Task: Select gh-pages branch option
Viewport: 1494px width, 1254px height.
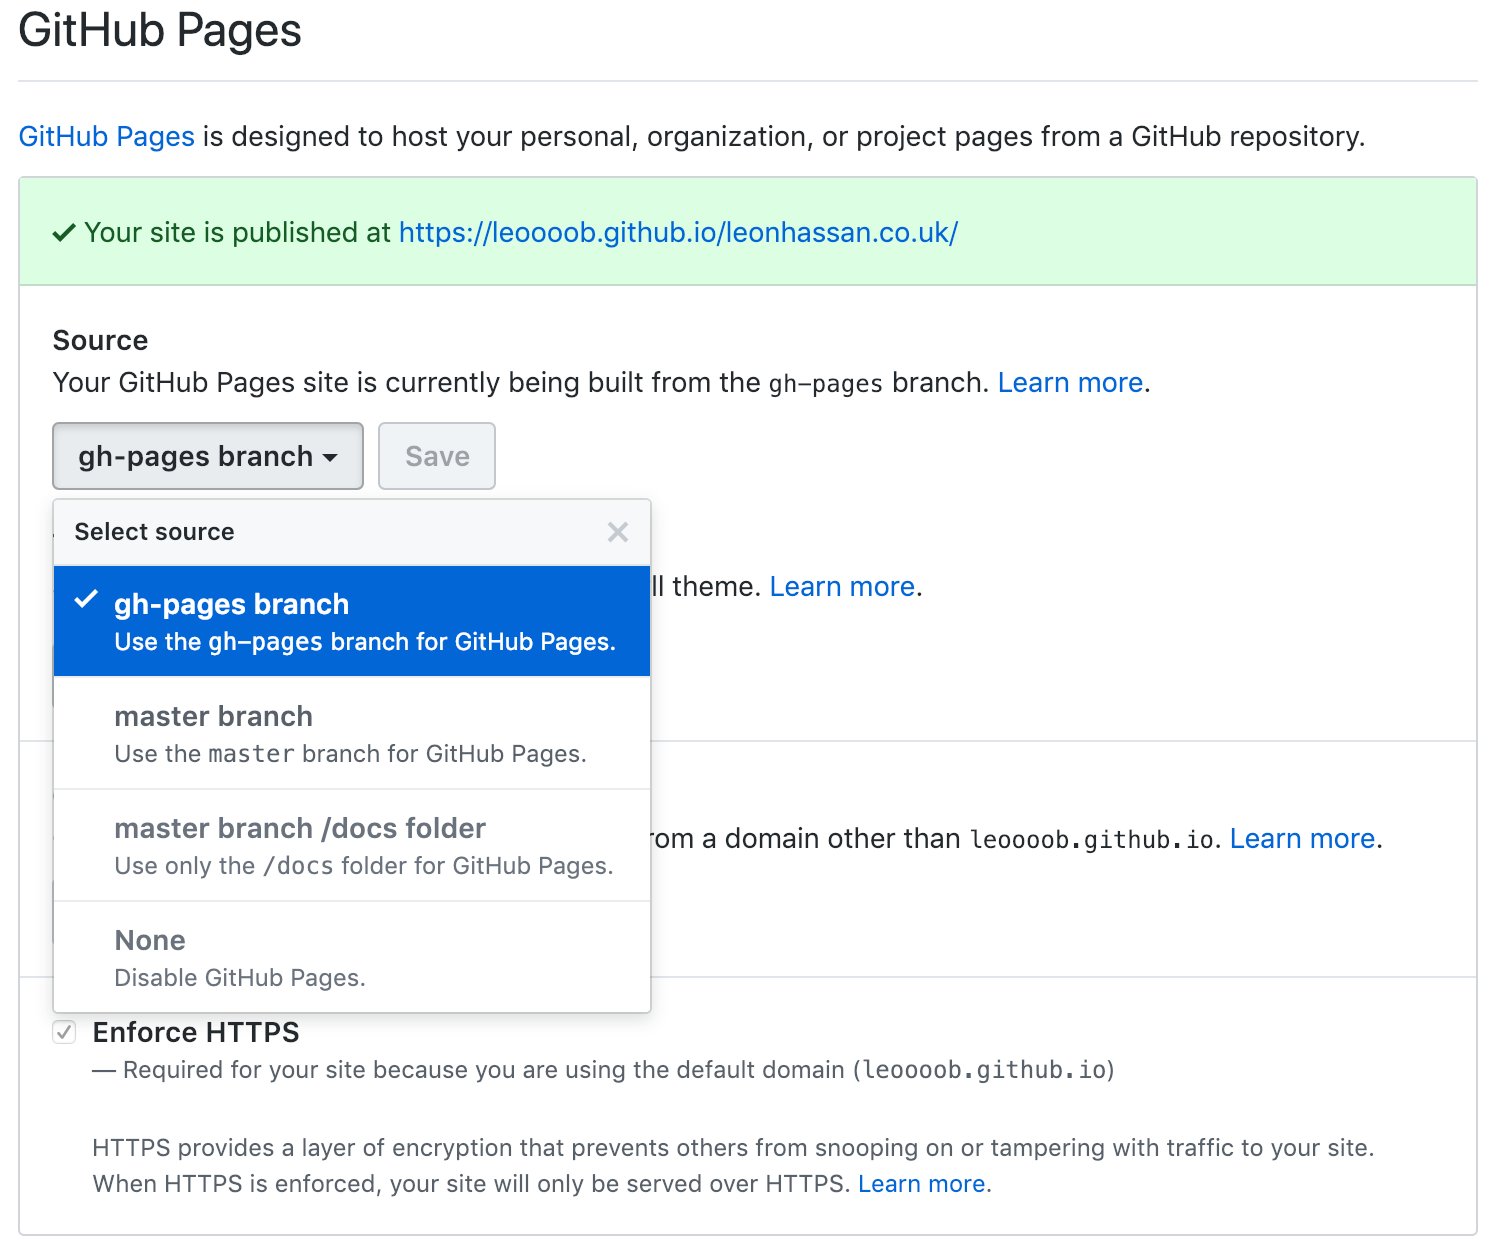Action: [x=352, y=621]
